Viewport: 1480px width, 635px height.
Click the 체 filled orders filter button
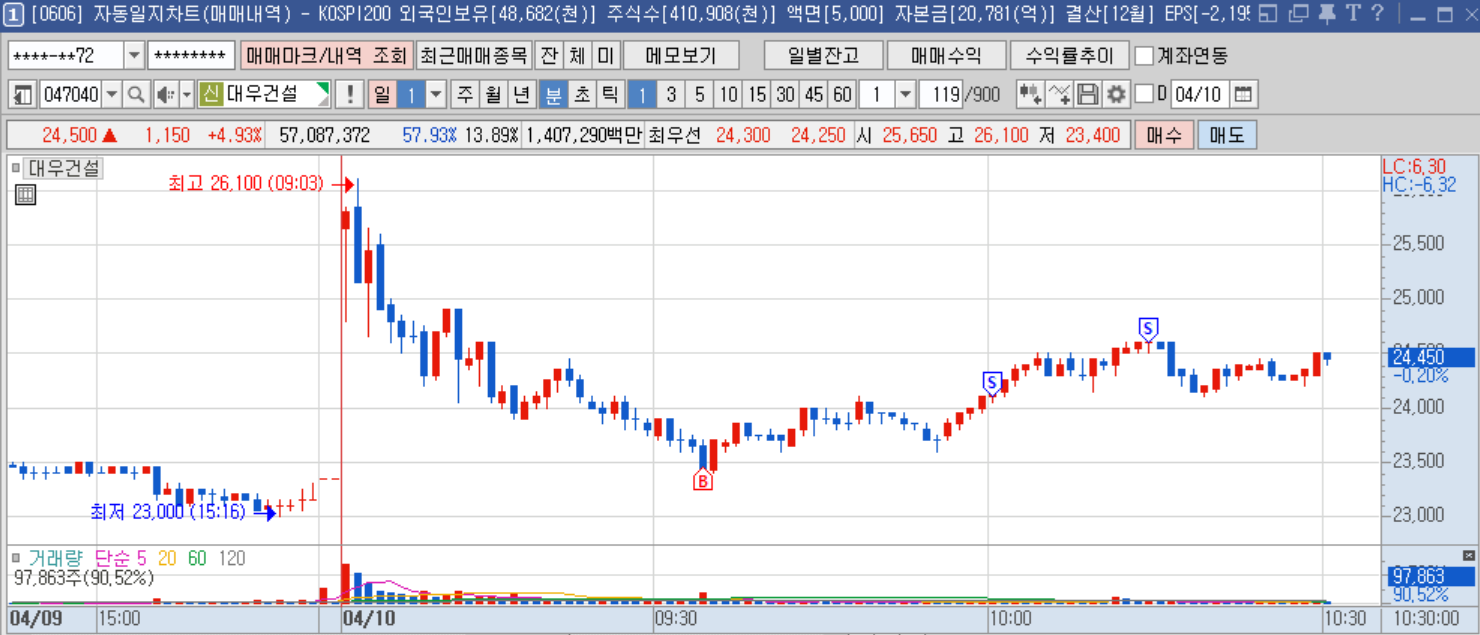pos(578,55)
